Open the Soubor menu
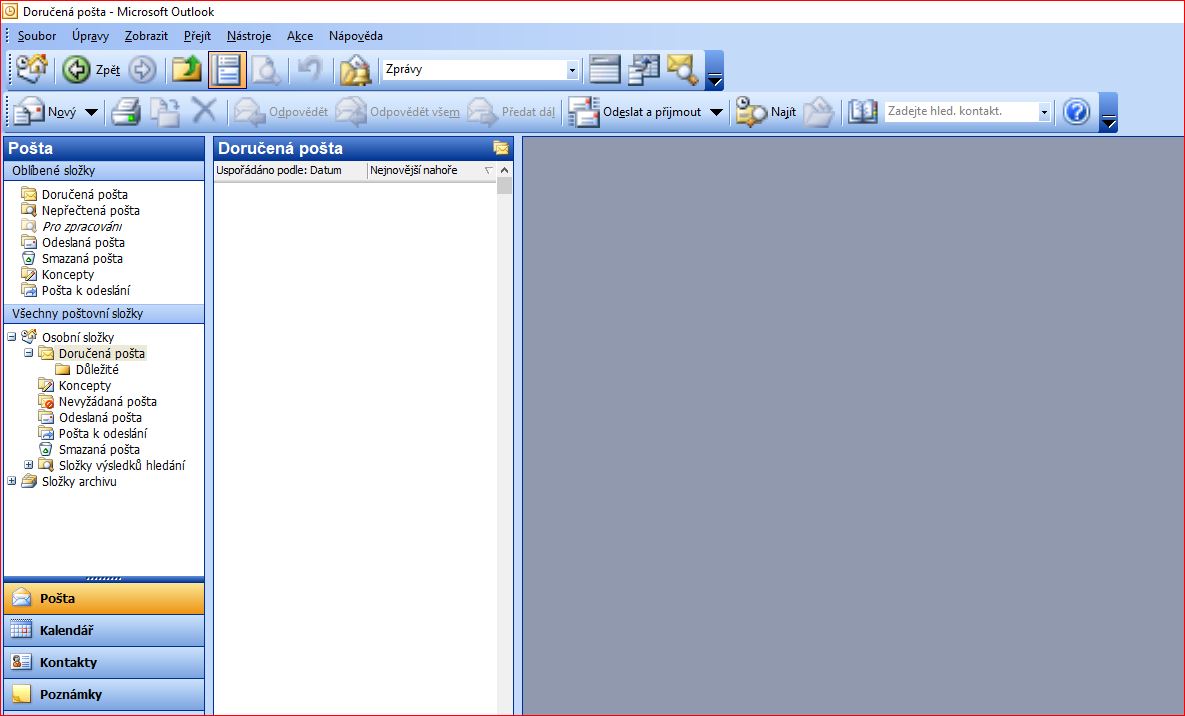1185x716 pixels. [37, 36]
